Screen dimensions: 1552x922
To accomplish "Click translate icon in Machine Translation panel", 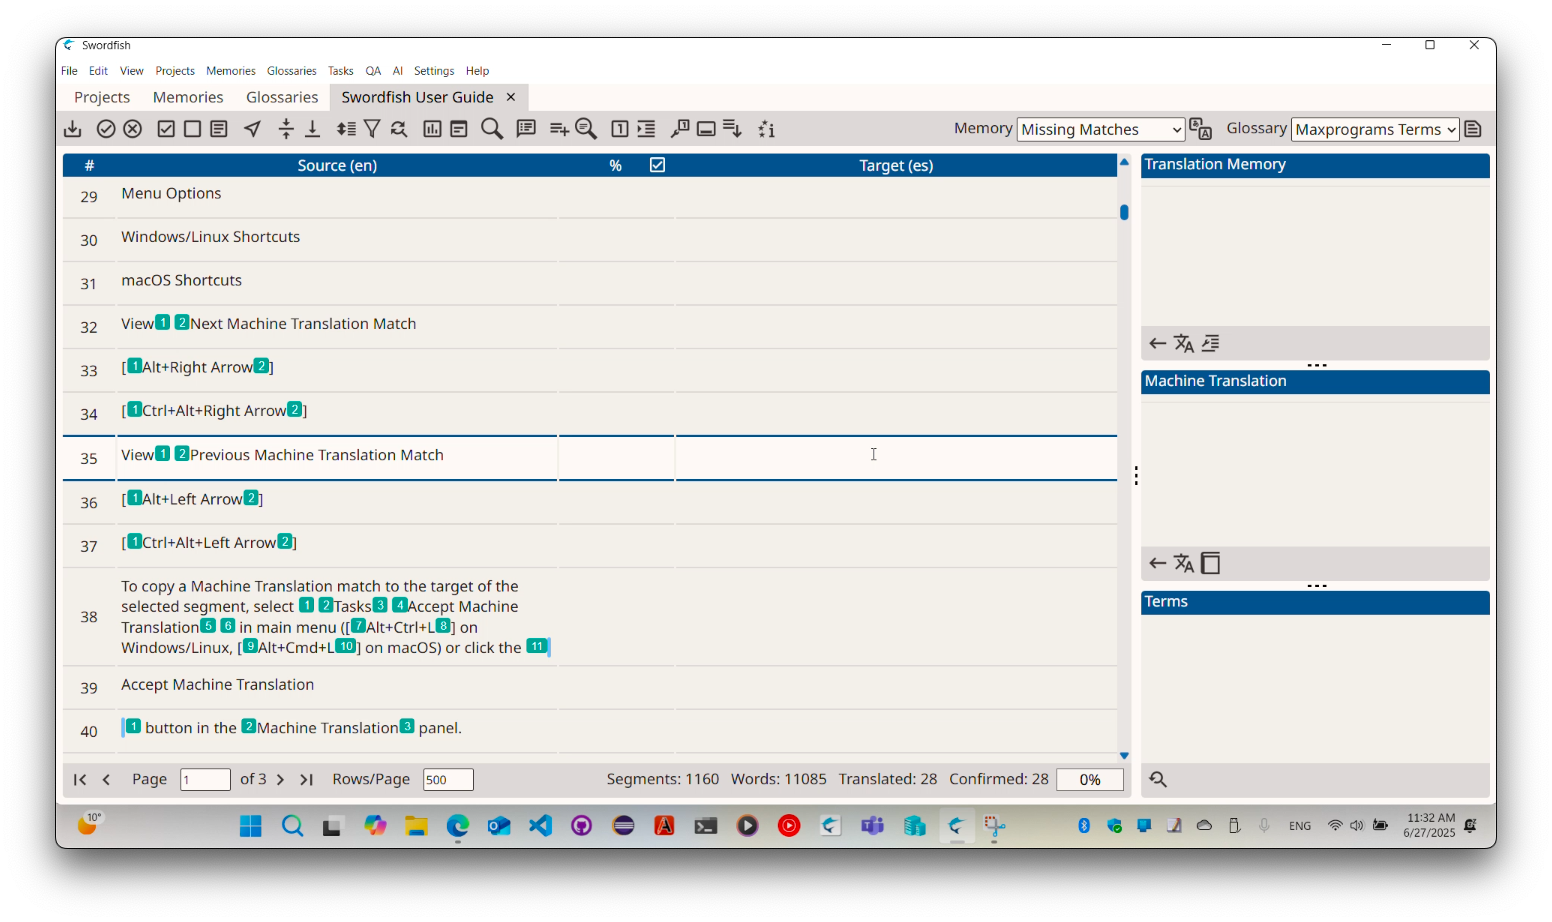I will point(1184,564).
